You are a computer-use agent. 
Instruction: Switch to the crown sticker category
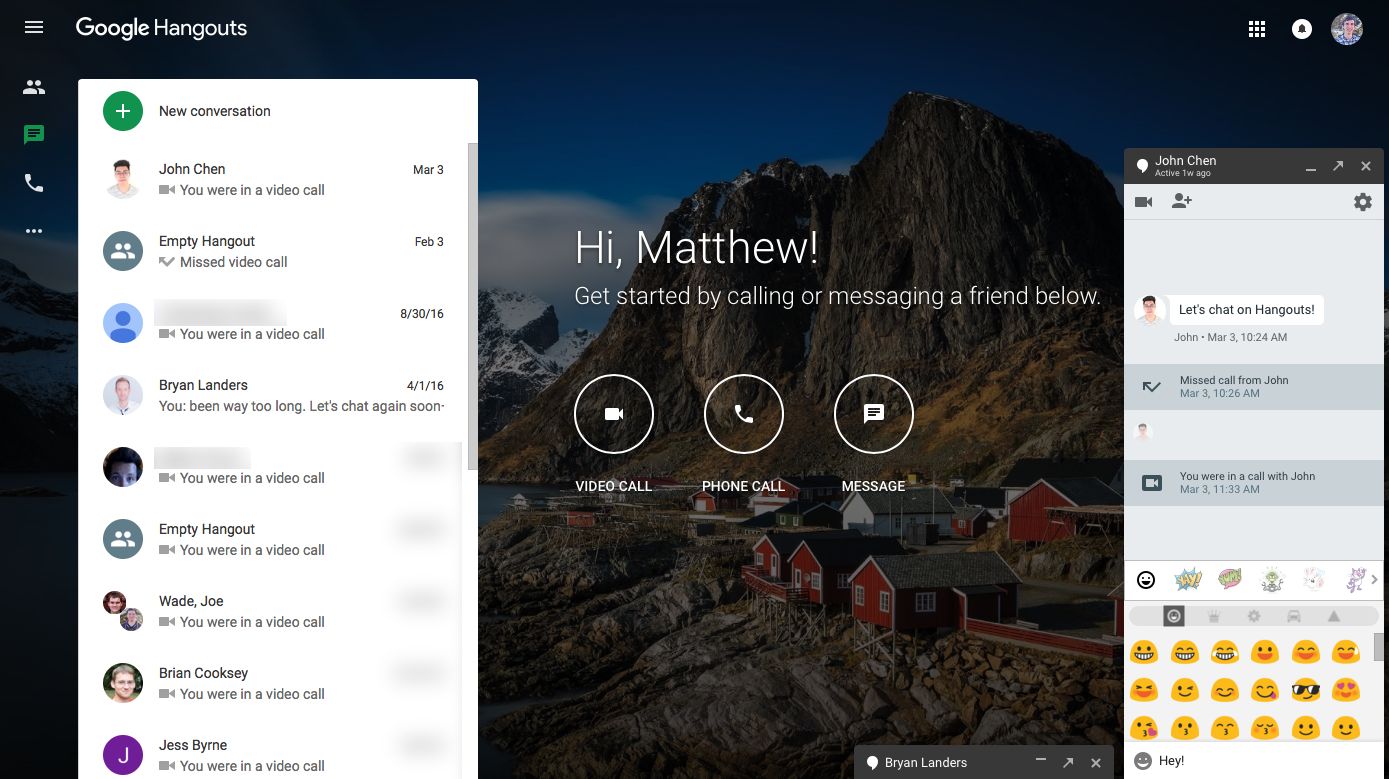(1214, 616)
